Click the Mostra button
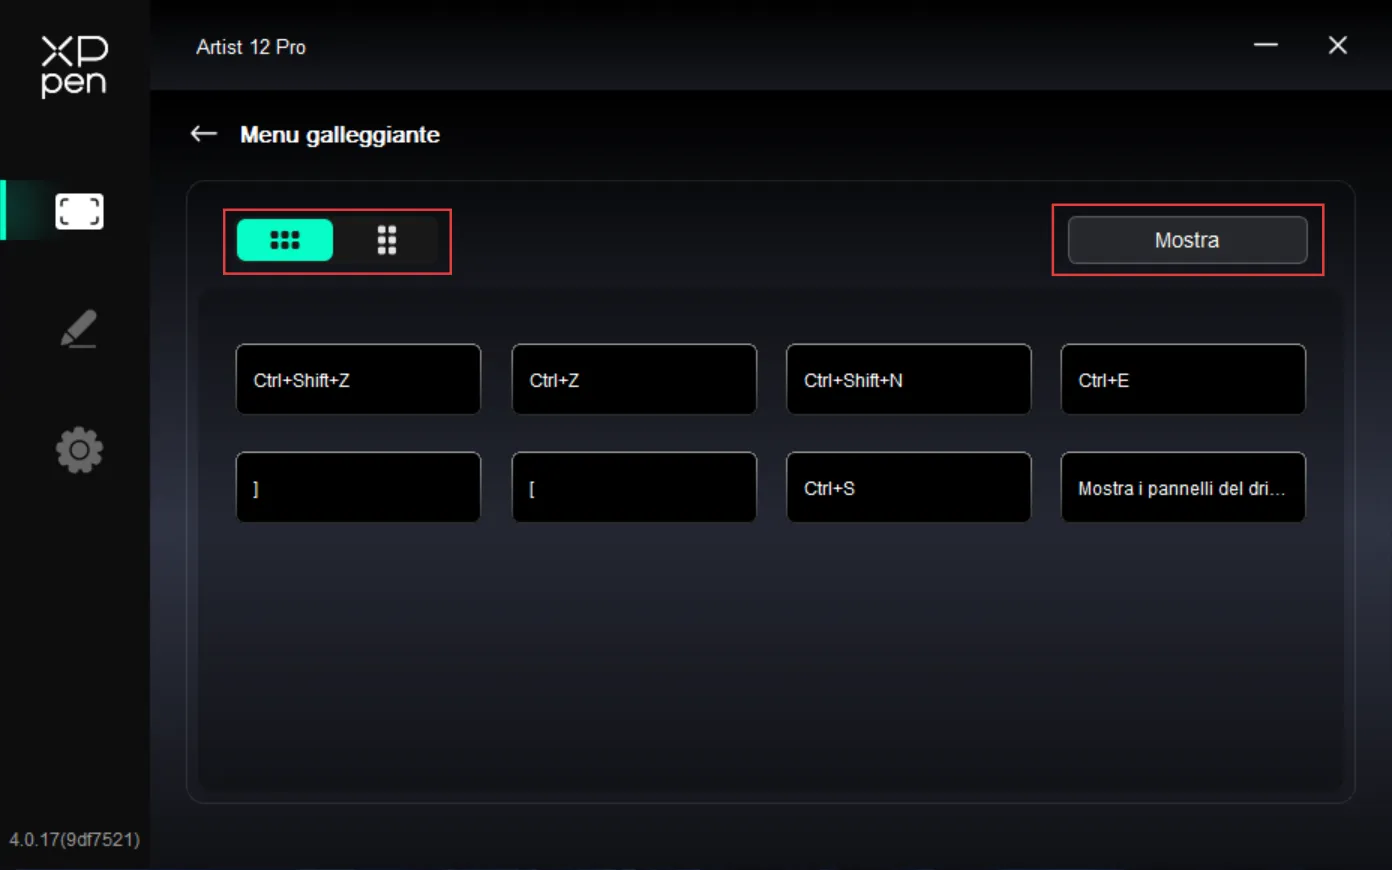This screenshot has width=1392, height=870. 1187,240
